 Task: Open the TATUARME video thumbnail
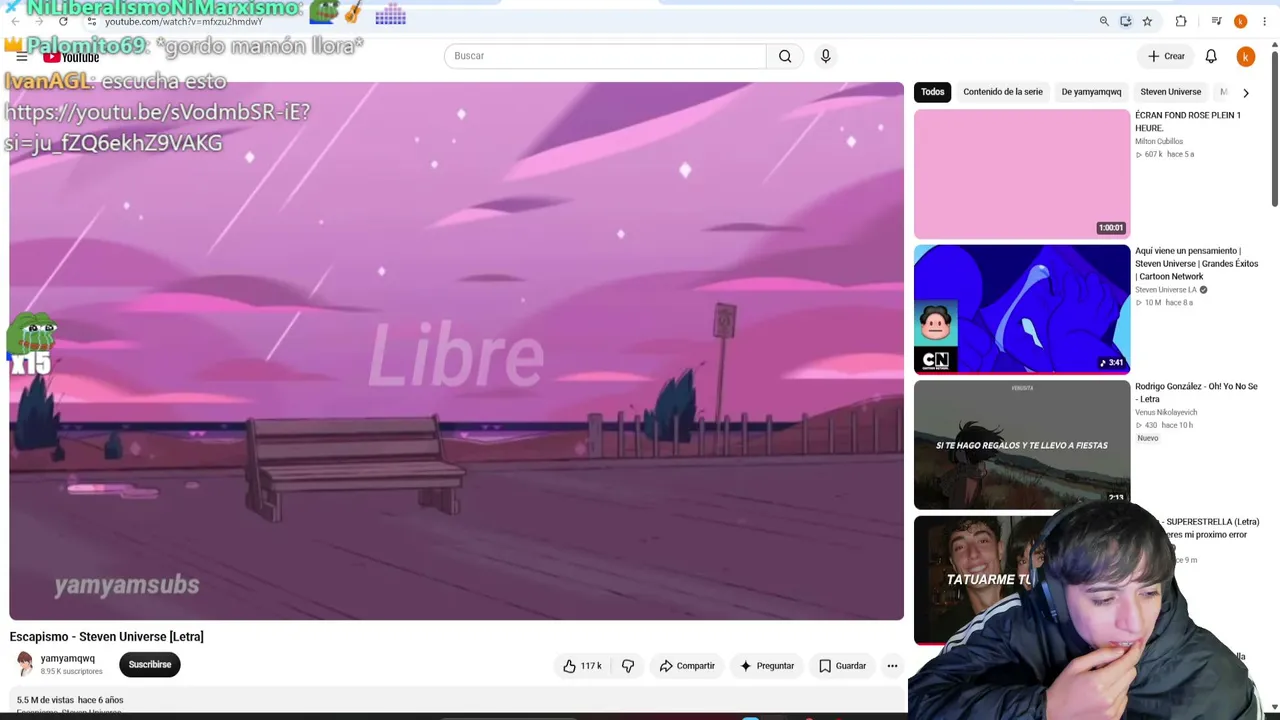click(x=980, y=580)
